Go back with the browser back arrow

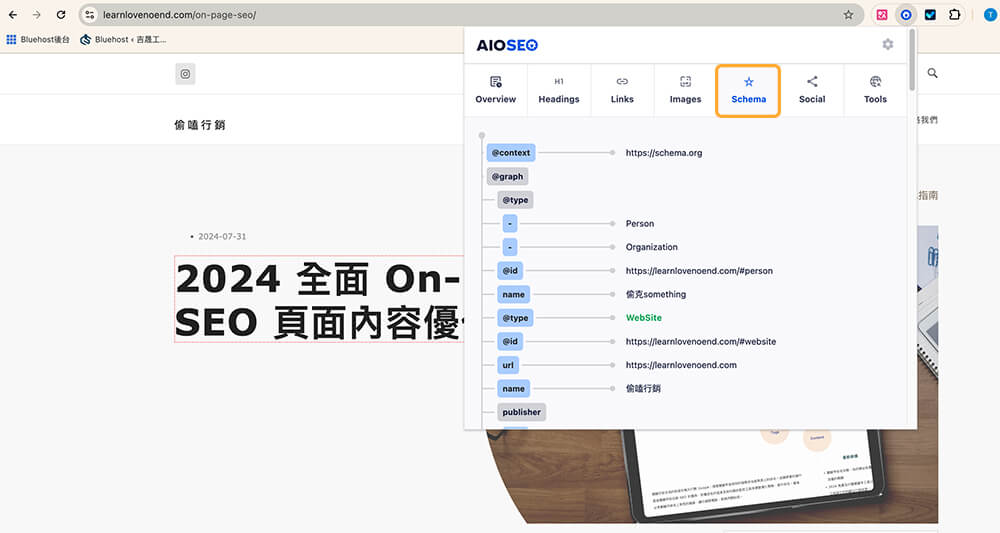[13, 15]
